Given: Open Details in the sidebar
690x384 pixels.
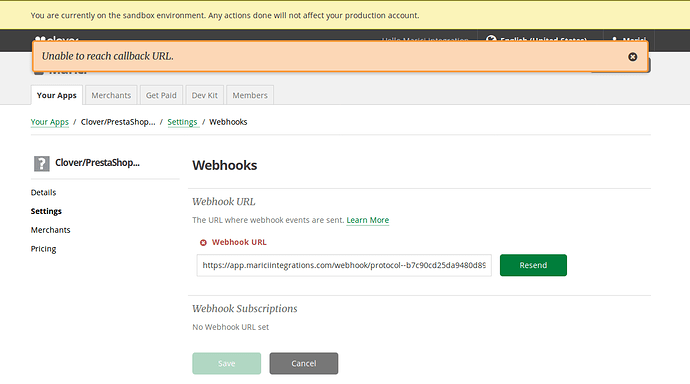Looking at the screenshot, I should click(x=44, y=192).
